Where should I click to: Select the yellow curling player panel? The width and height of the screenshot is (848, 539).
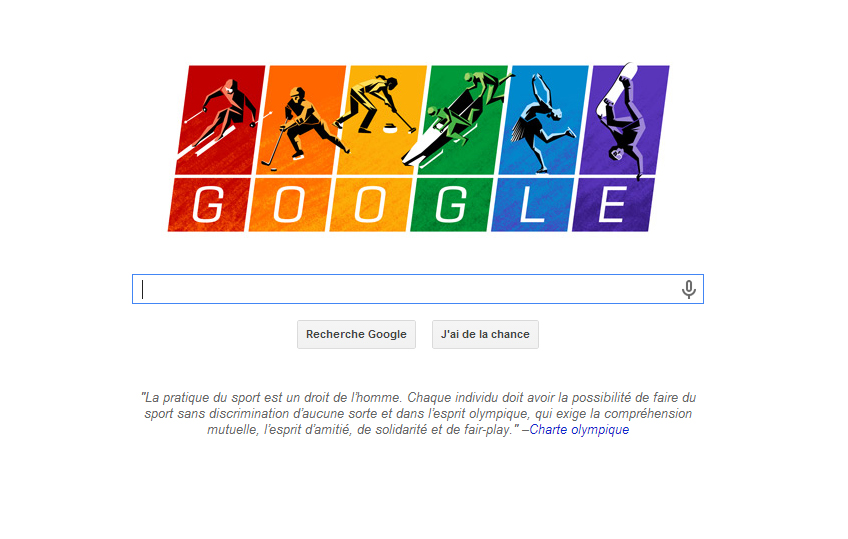point(382,119)
